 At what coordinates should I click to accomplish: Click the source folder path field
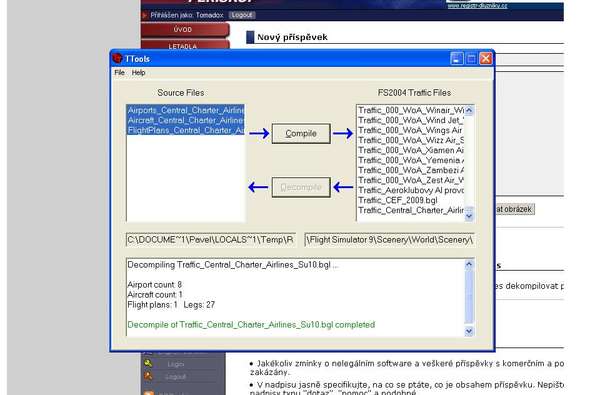211,240
